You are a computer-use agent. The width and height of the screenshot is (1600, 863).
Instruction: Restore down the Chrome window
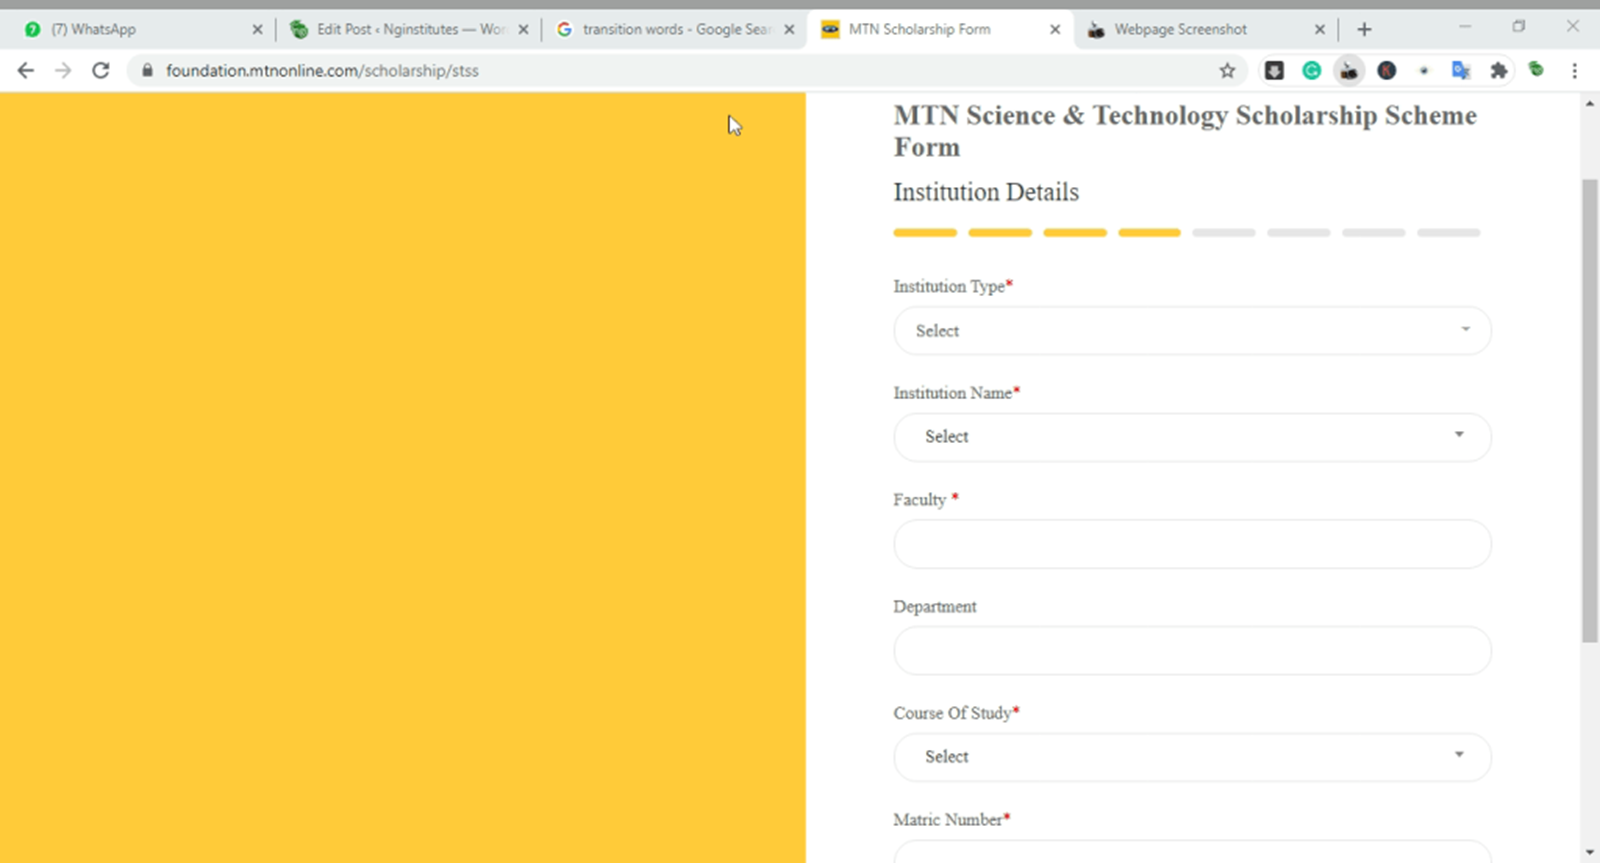(x=1519, y=27)
